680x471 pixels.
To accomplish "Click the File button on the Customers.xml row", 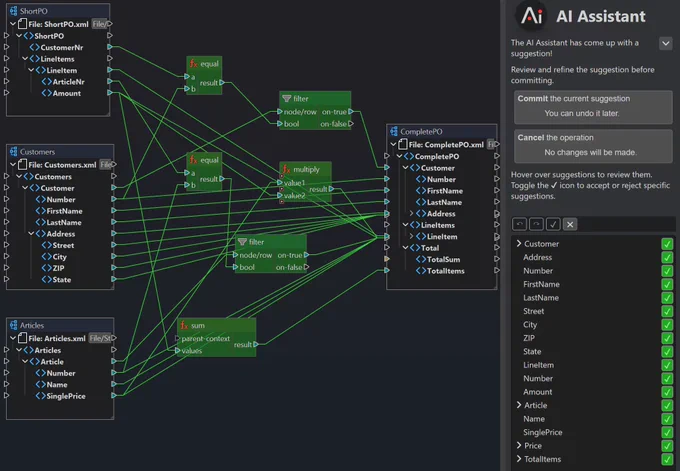I will coord(105,165).
